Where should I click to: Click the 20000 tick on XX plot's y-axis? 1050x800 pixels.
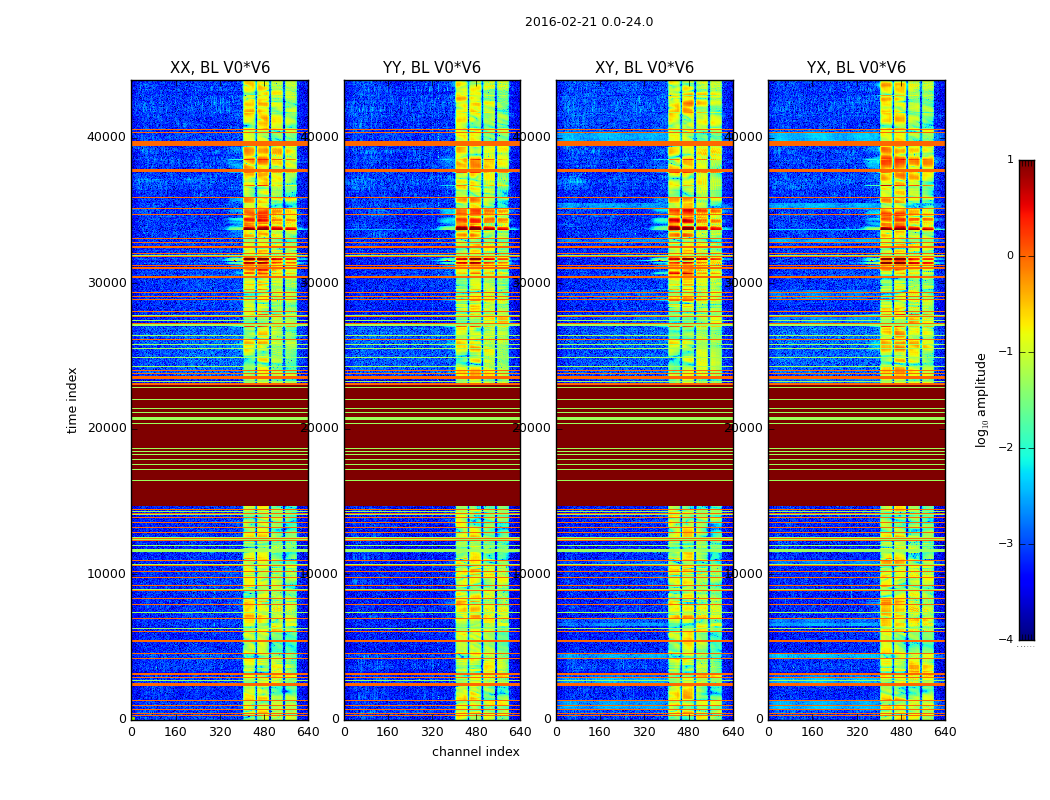coord(106,428)
